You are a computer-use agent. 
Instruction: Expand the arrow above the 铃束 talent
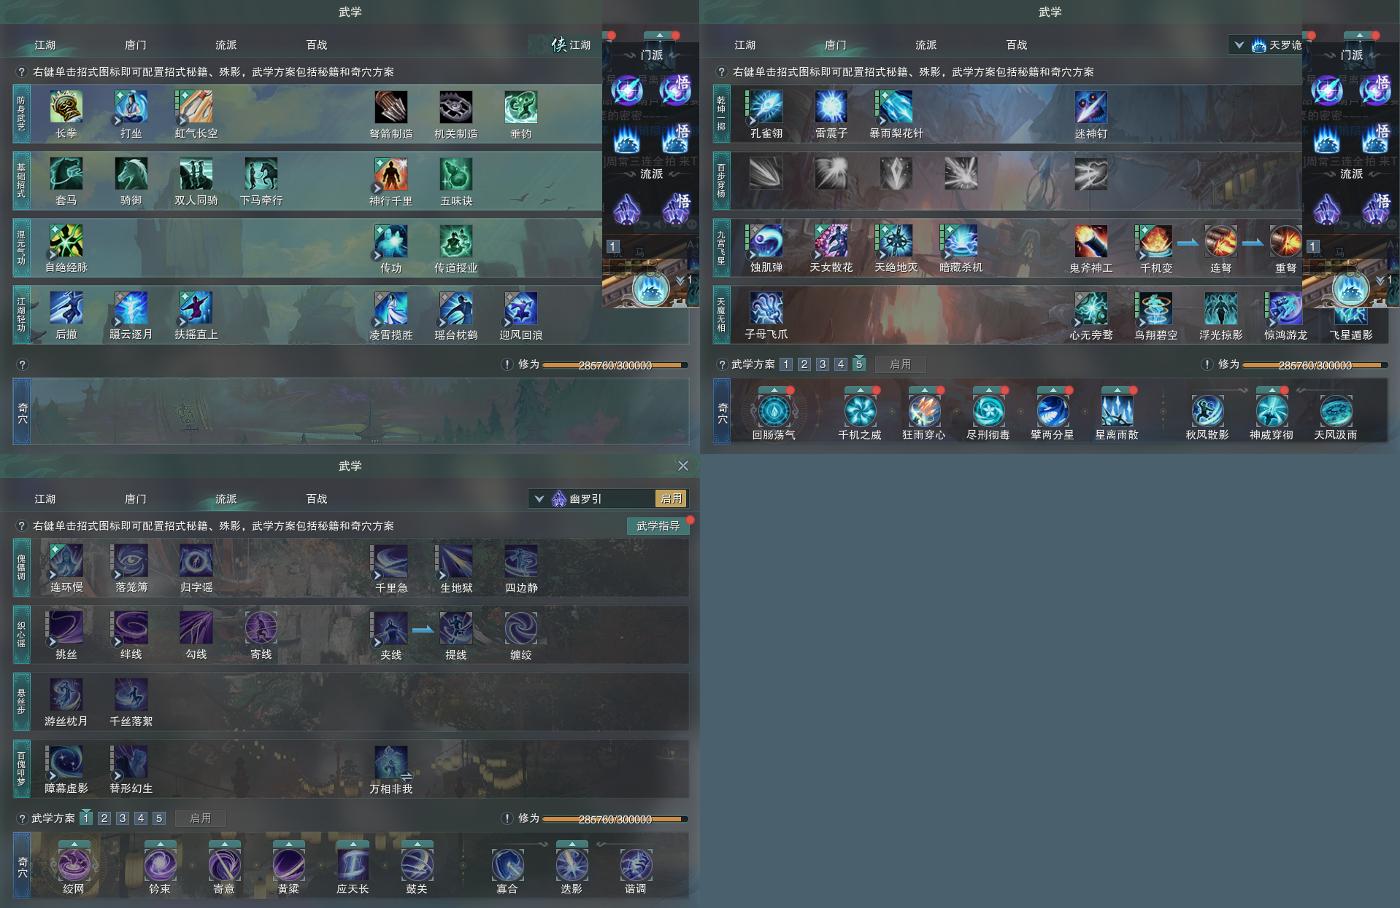[x=160, y=844]
